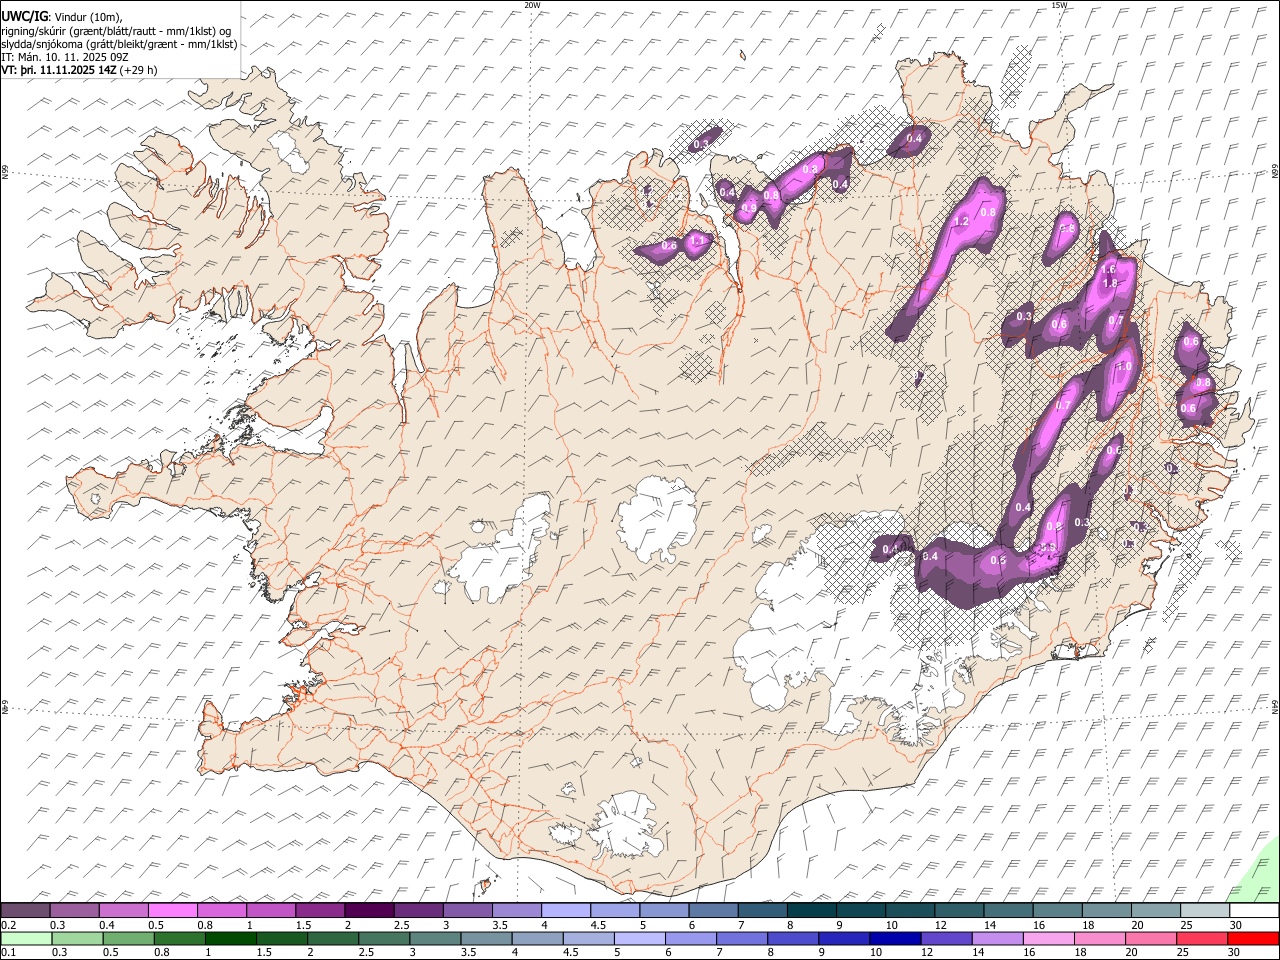This screenshot has width=1280, height=960.
Task: Click the 1.6 snowfall value on the map
Action: (x=1108, y=270)
